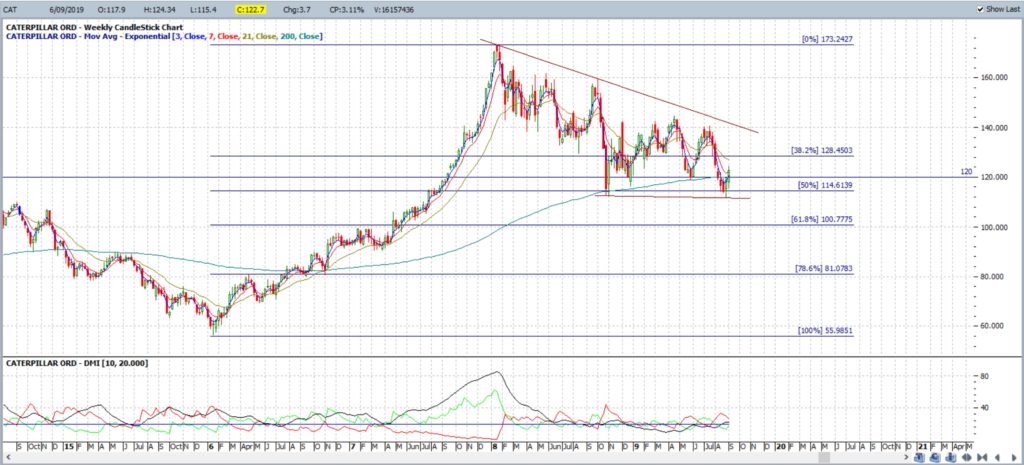Click the [50%] 114.6139 Fibonacci label
Viewport: 1024px width, 465px height.
tap(825, 185)
